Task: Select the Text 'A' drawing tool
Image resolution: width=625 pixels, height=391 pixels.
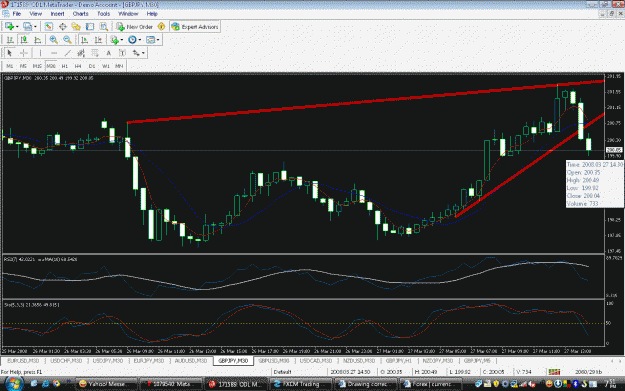Action: pyautogui.click(x=108, y=53)
